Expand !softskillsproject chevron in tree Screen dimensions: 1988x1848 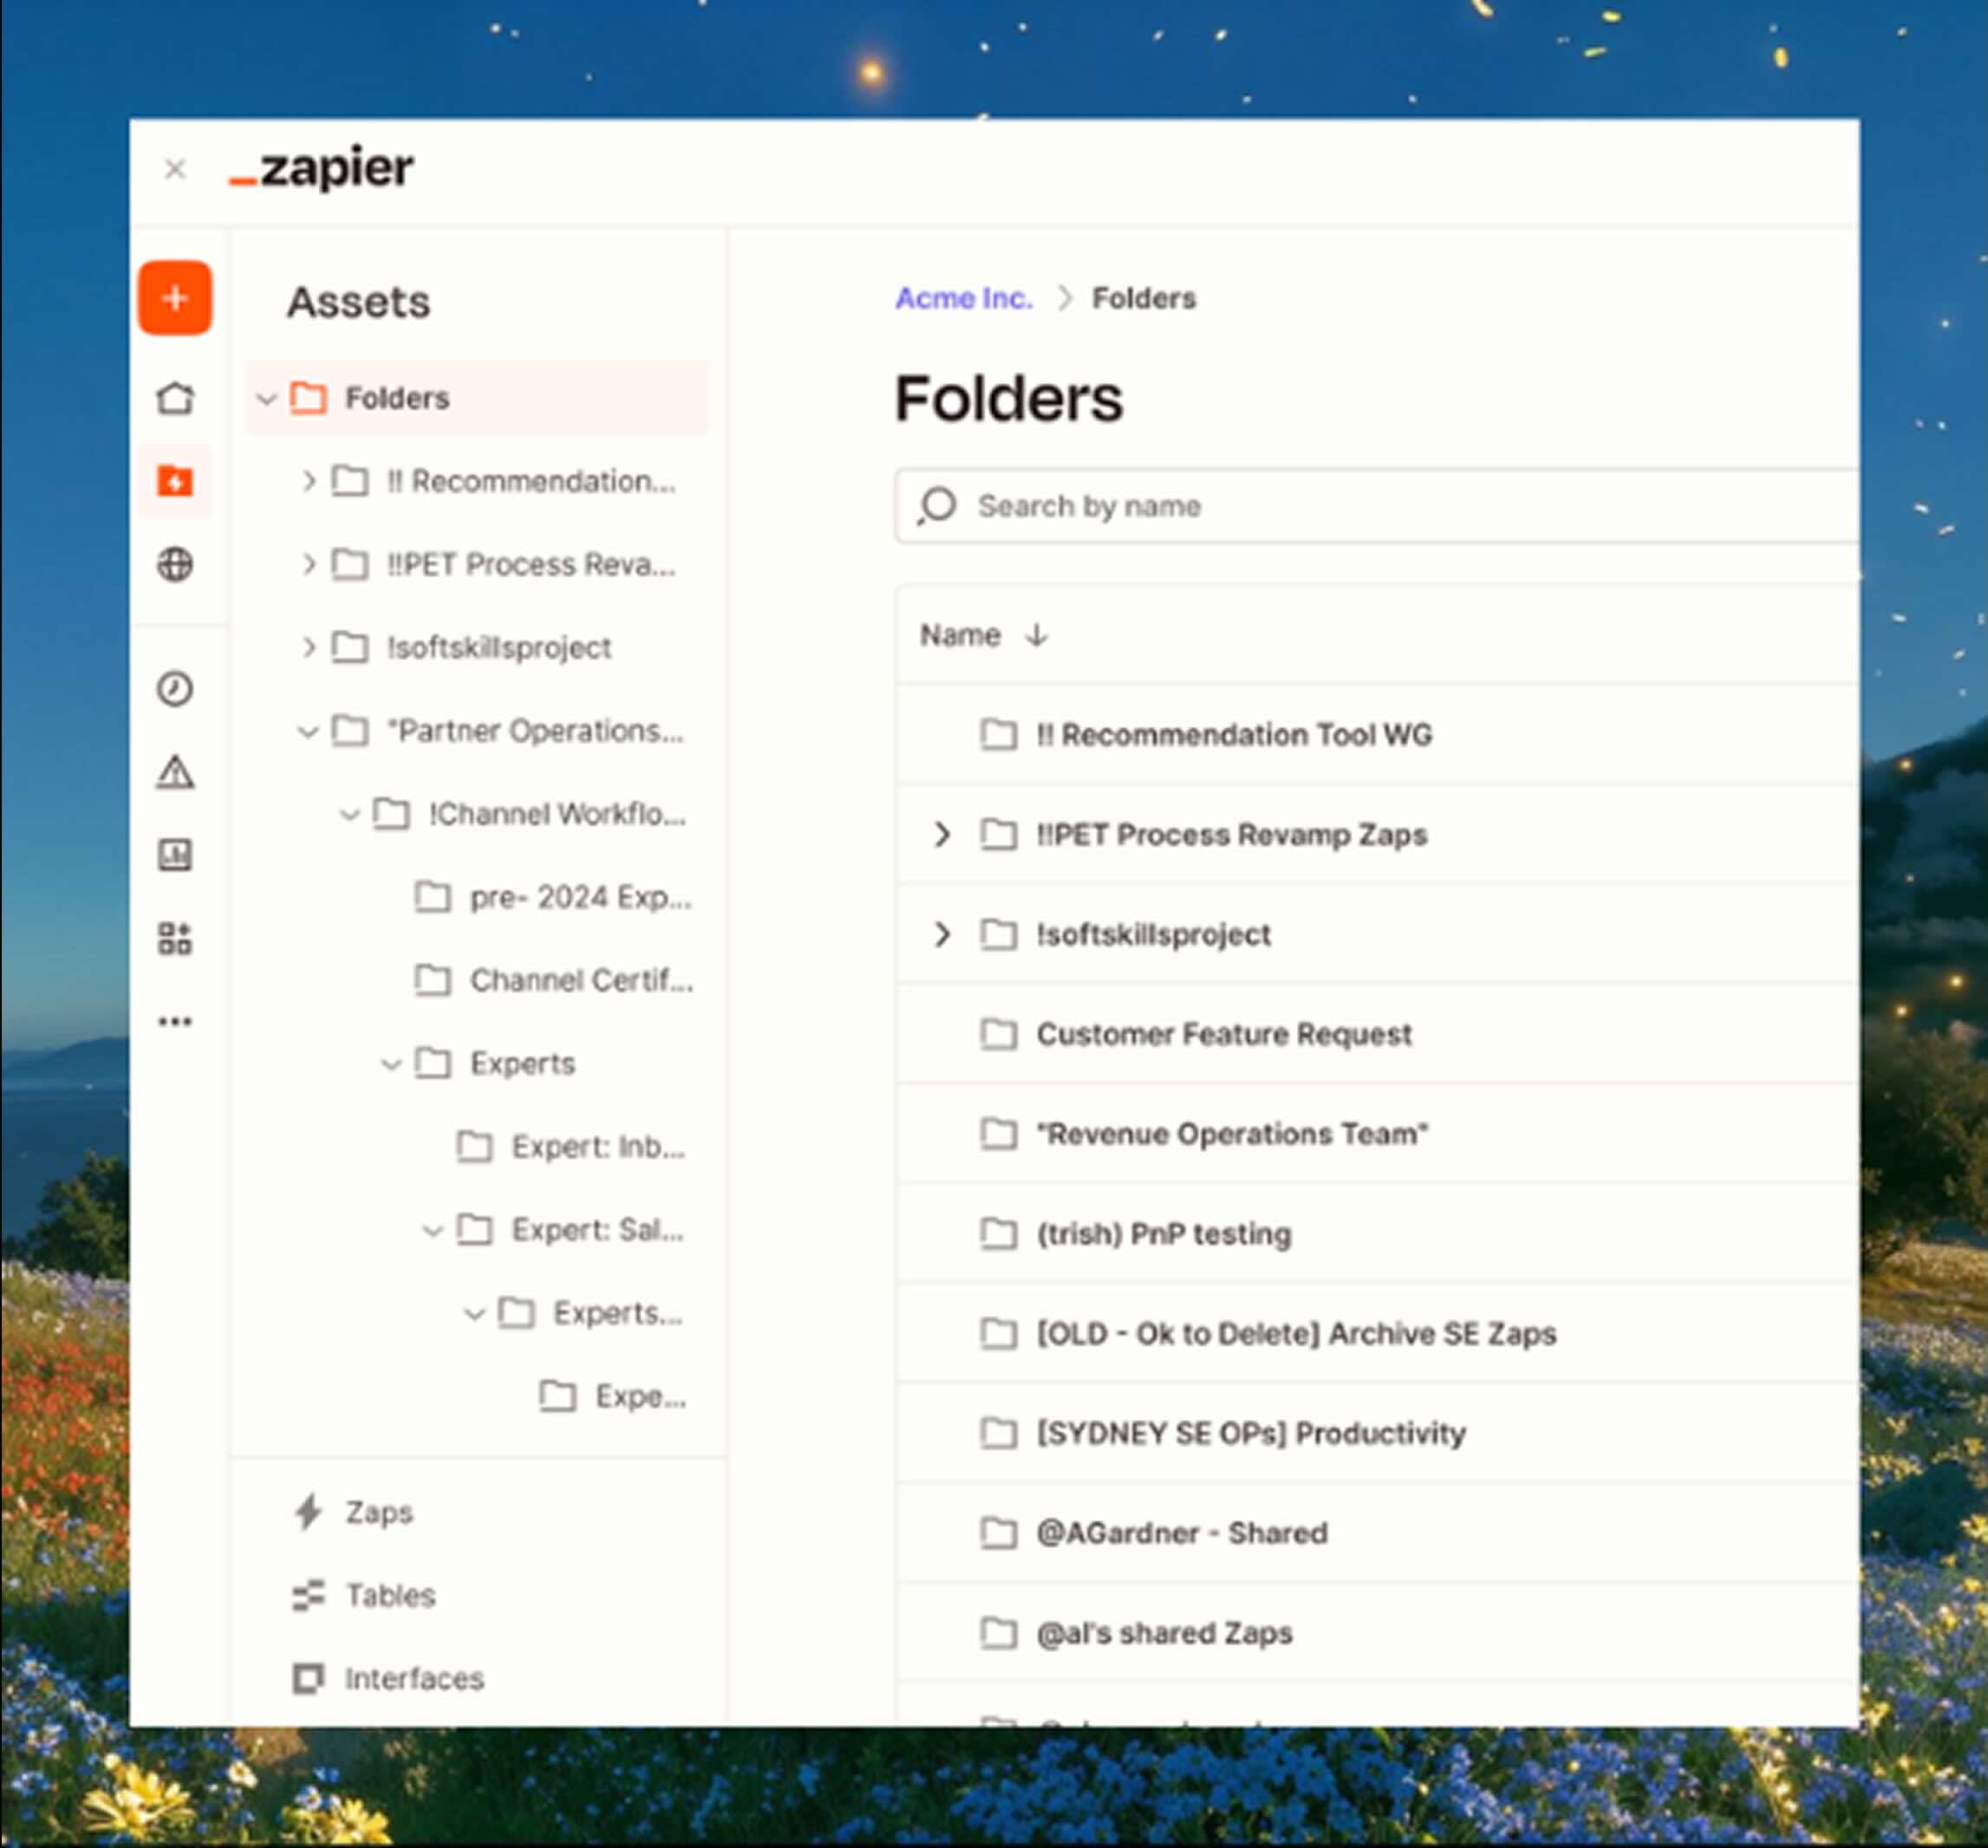(x=308, y=647)
